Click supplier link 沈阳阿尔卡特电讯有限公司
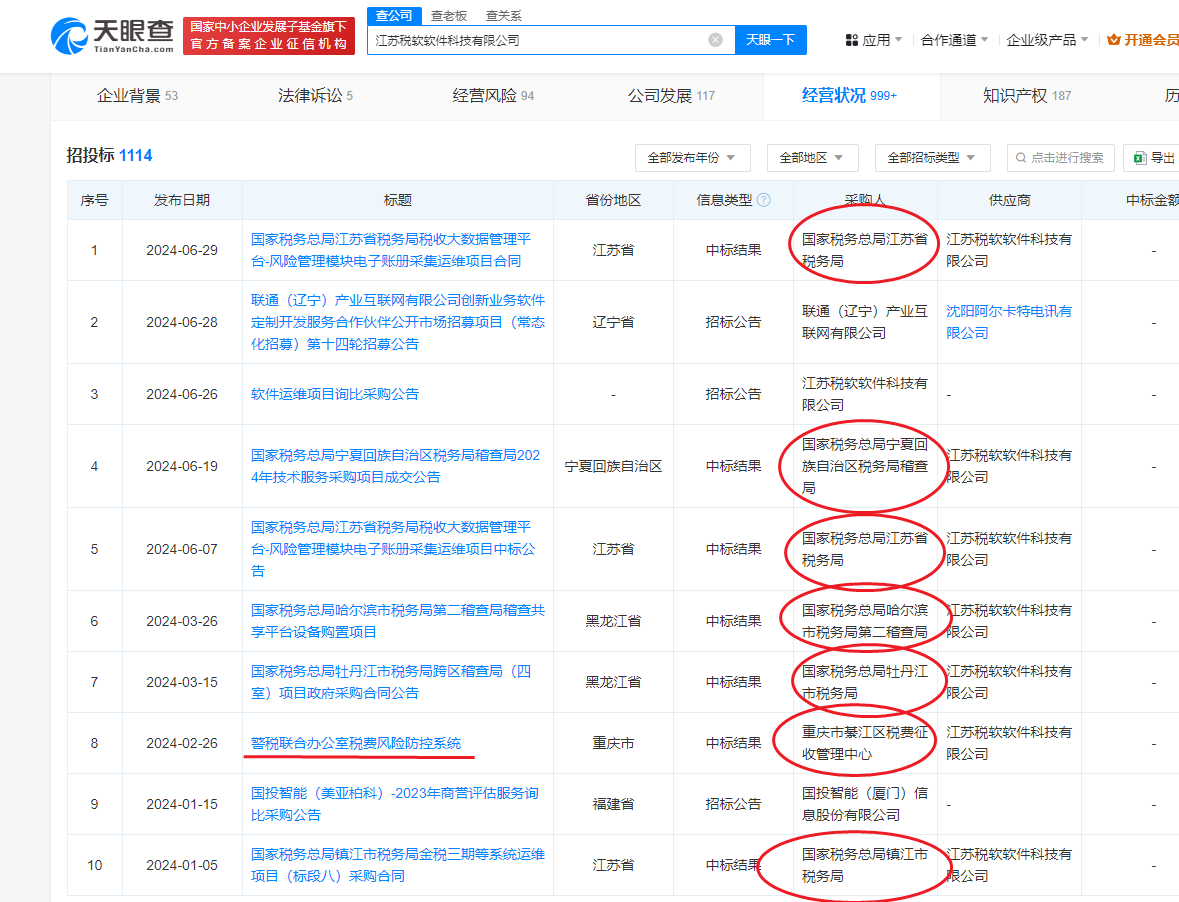The width and height of the screenshot is (1179, 902). point(1009,322)
